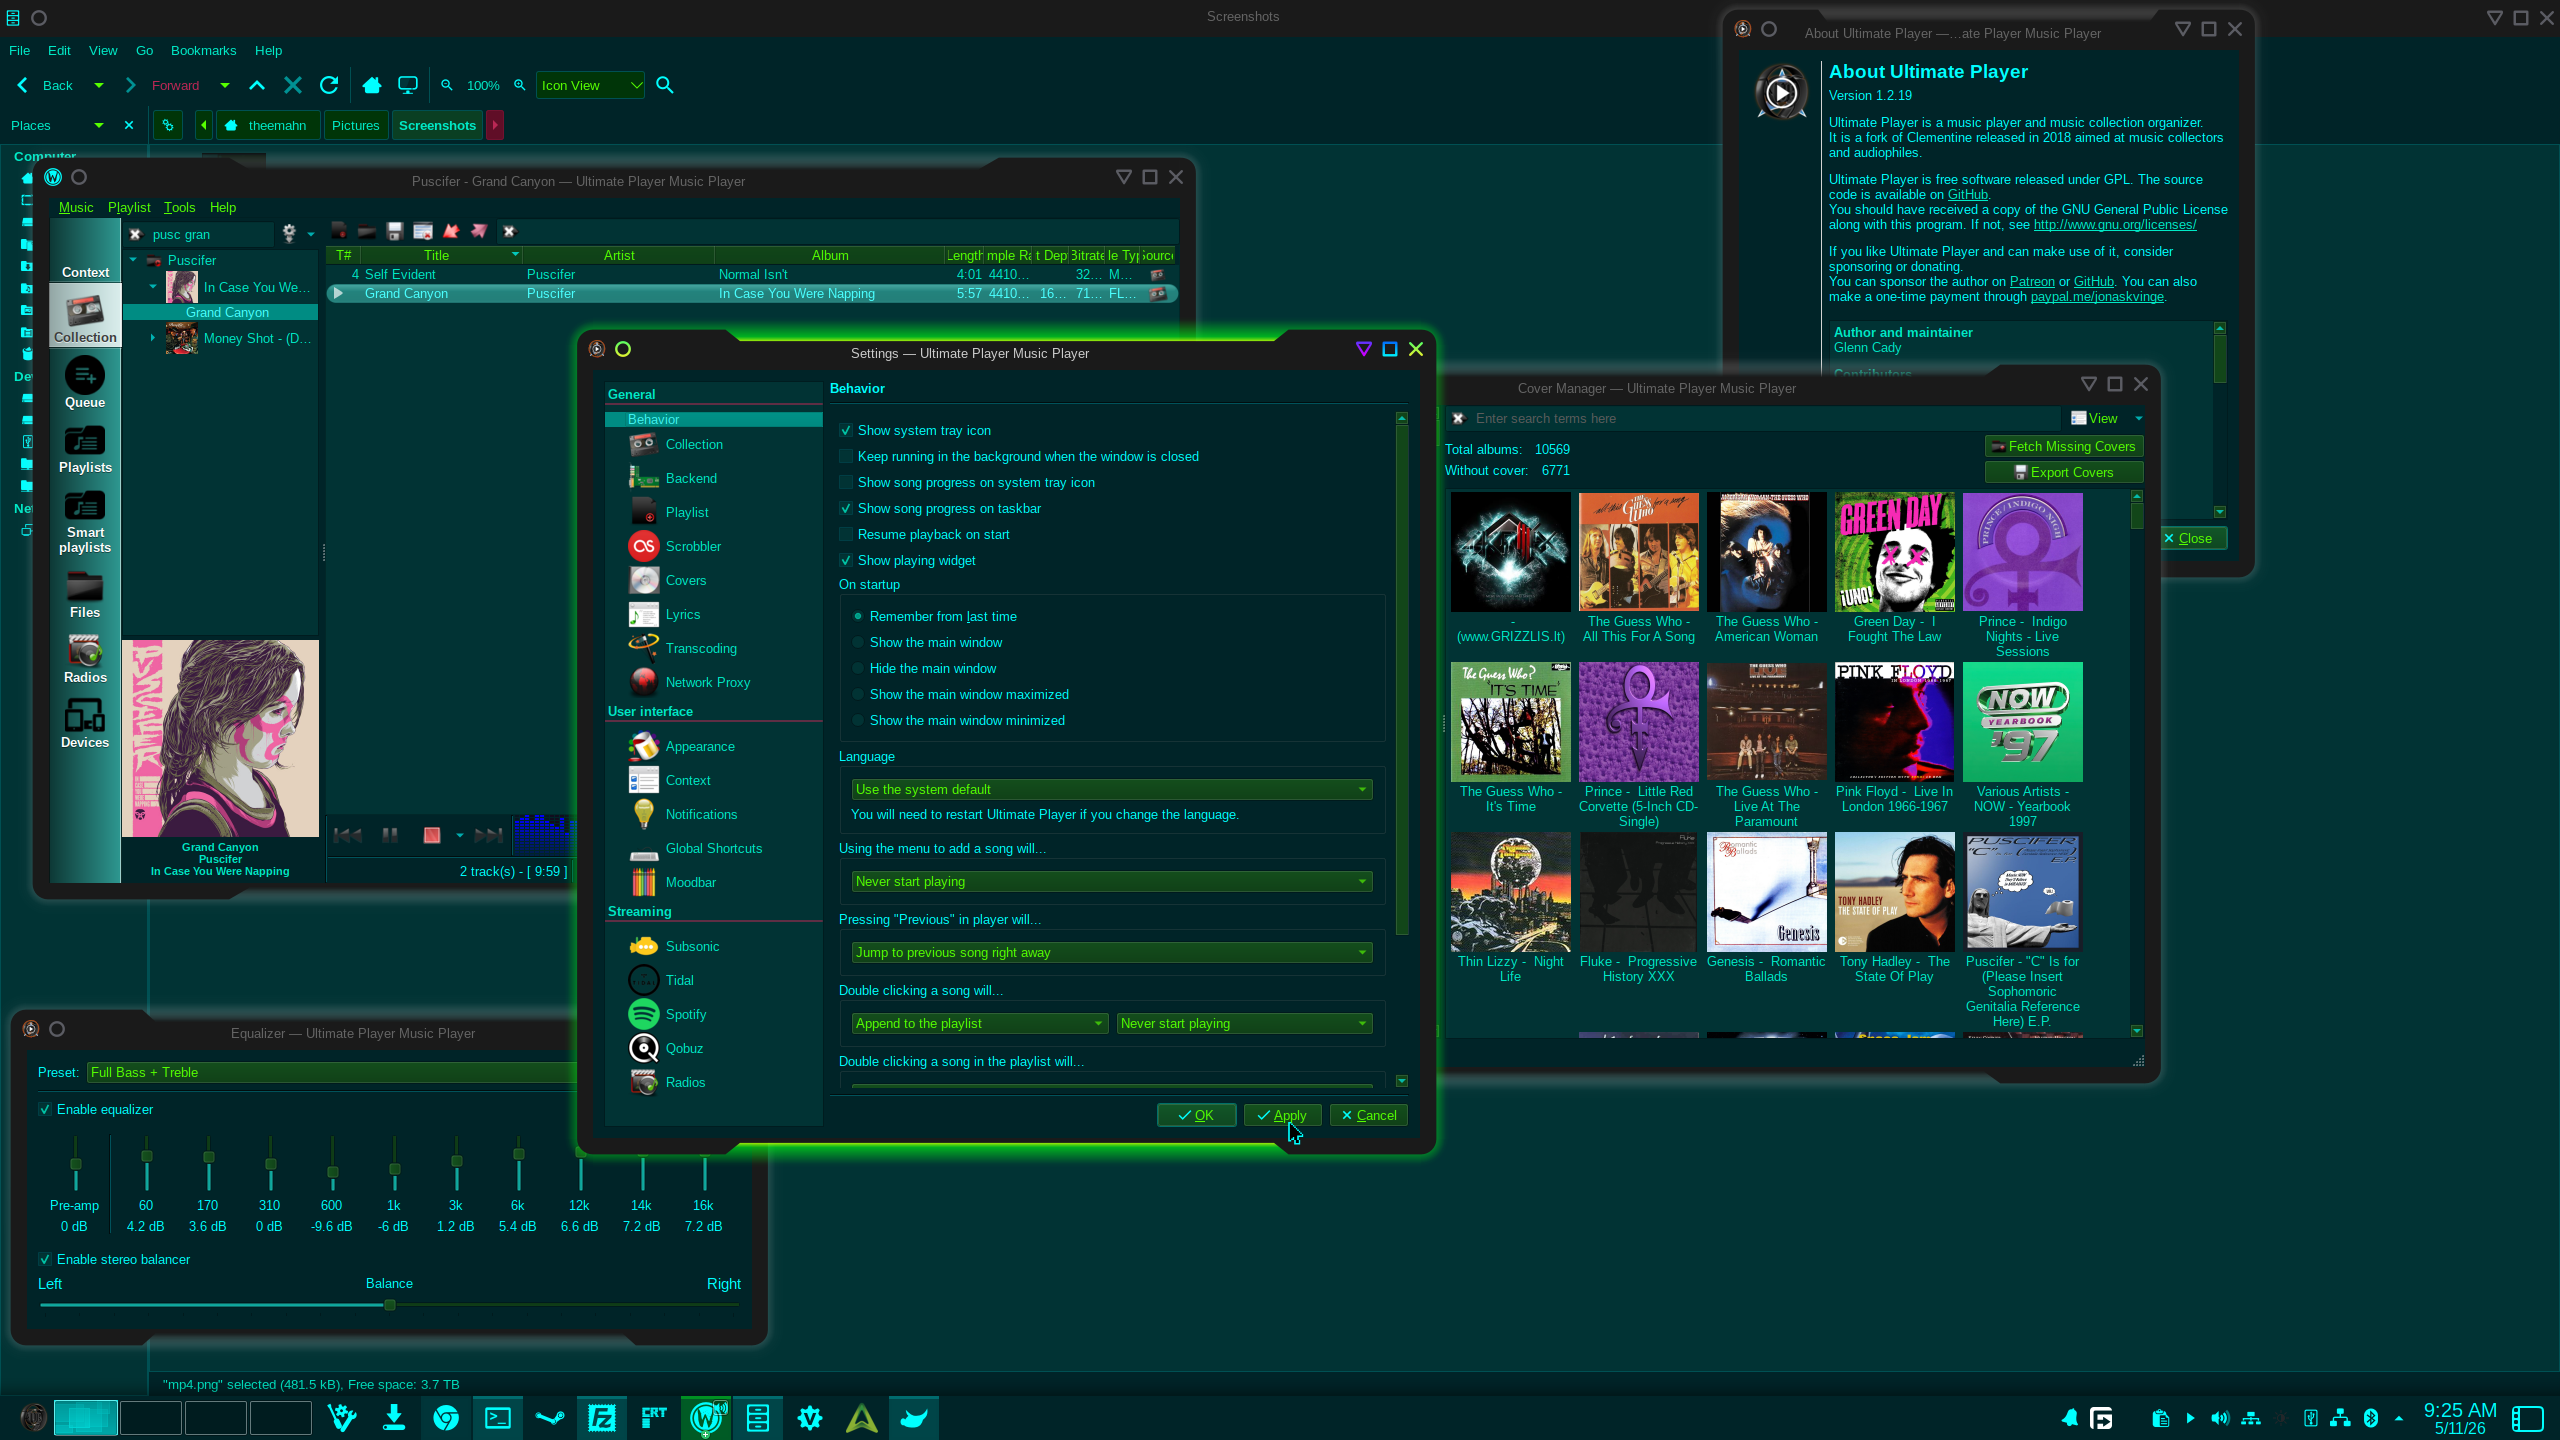
Task: Enable Show song progress on system tray icon
Action: [x=846, y=483]
